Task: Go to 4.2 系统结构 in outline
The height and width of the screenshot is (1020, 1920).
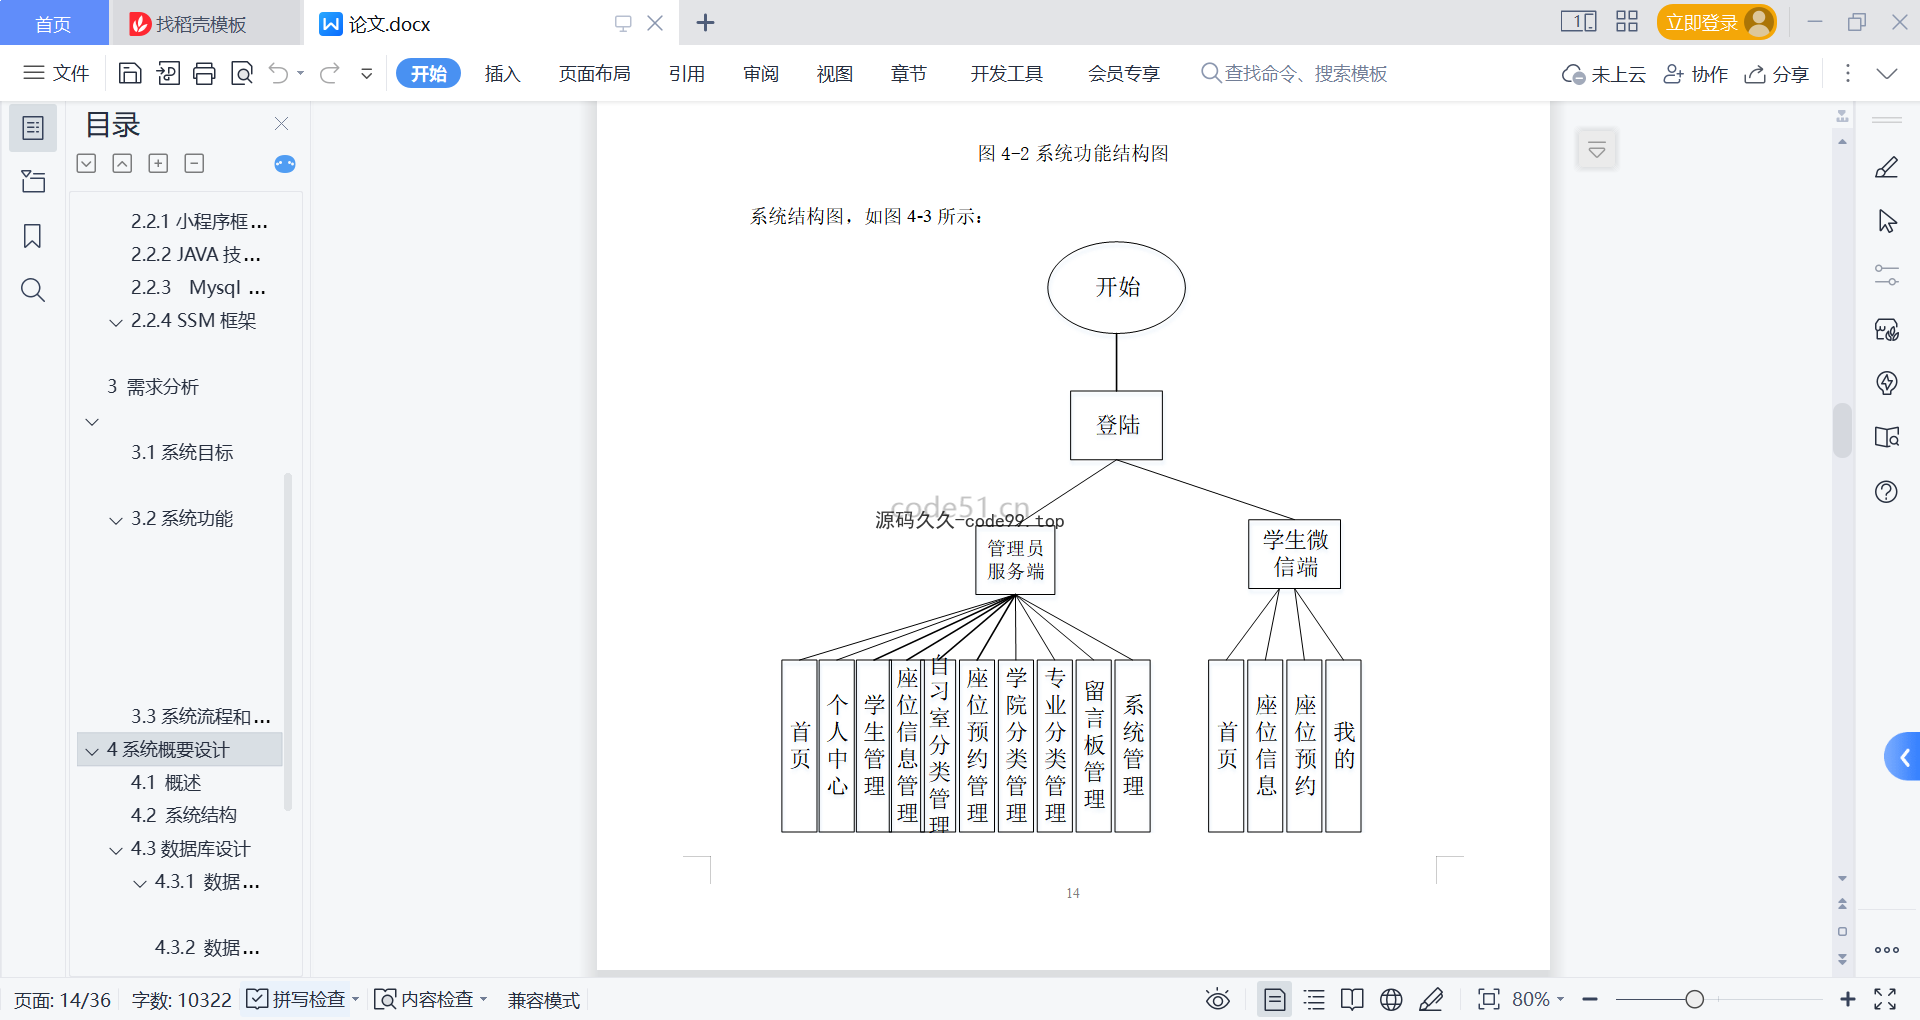Action: point(184,815)
